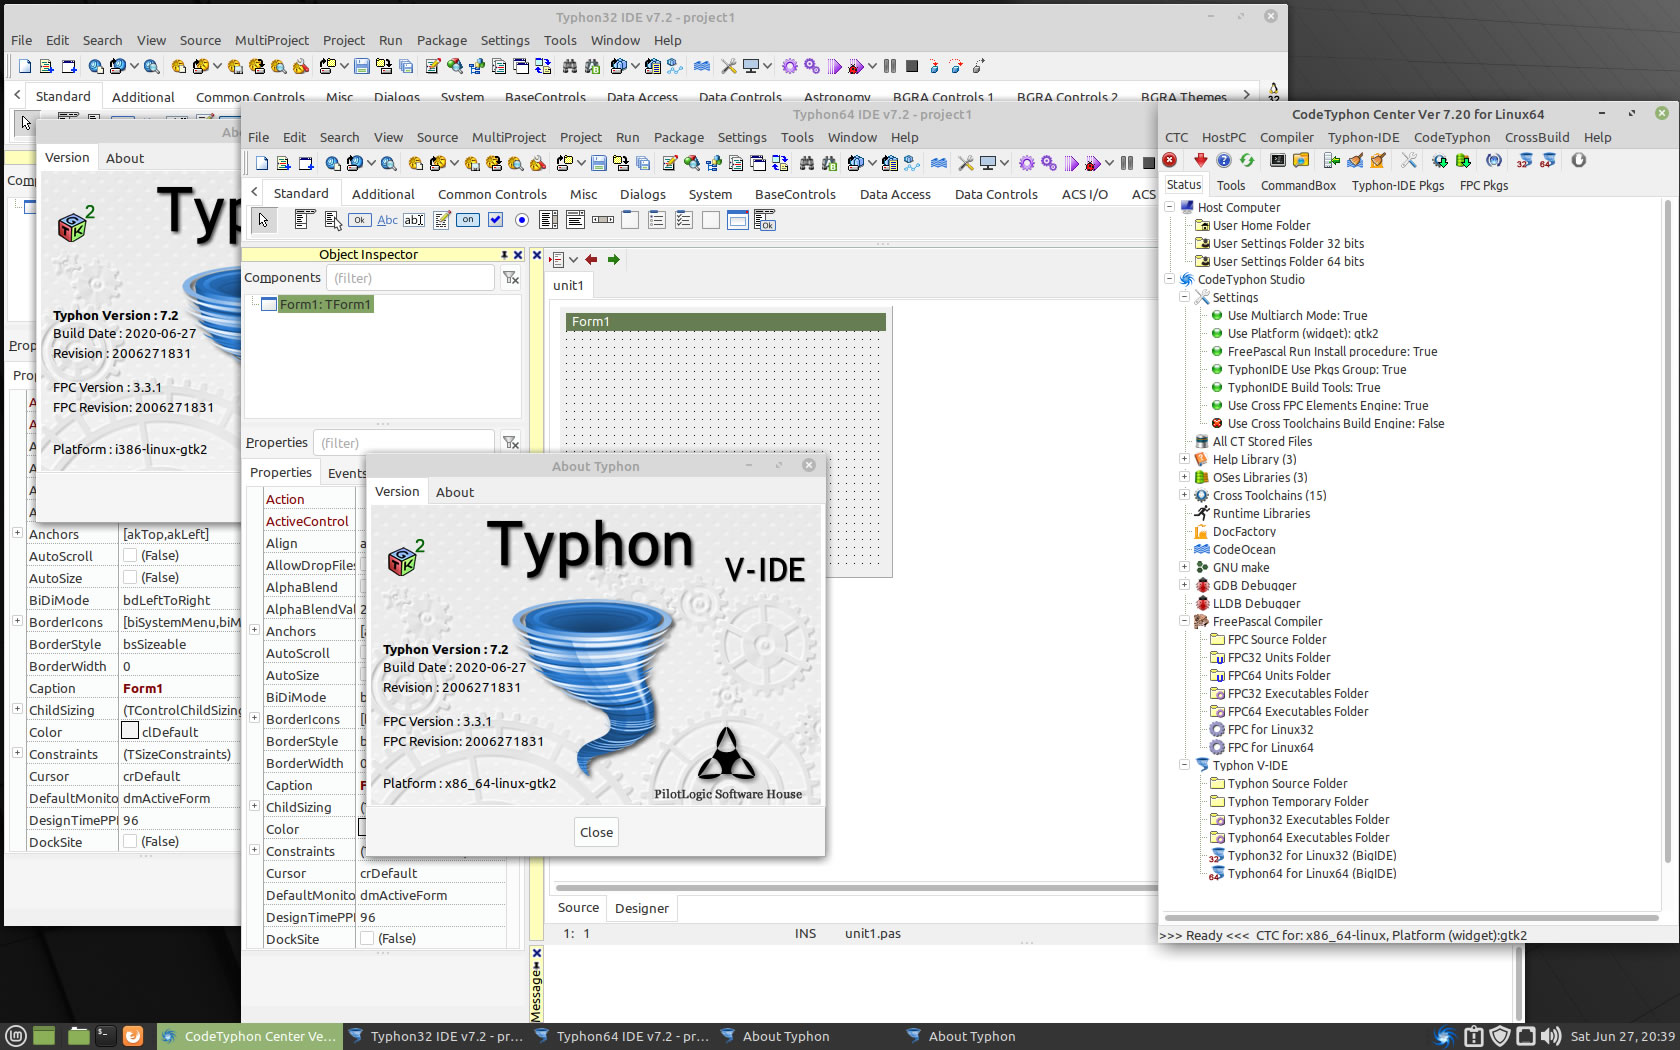Collapse the FreePascal Compiler tree node
The image size is (1680, 1050).
tap(1185, 621)
